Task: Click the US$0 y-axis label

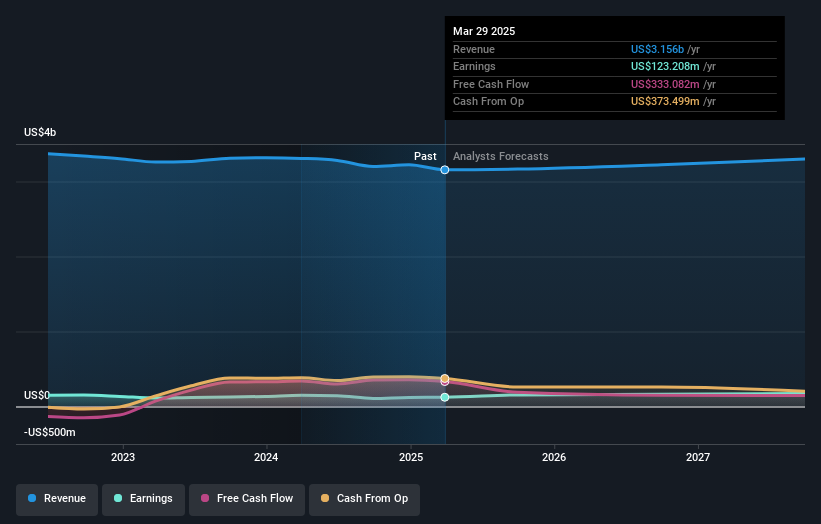Action: 37,395
